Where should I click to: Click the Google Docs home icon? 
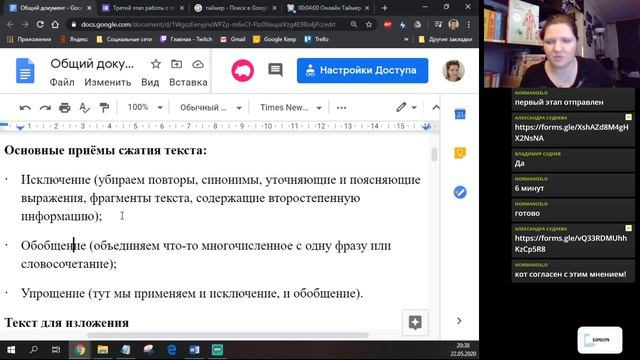click(x=25, y=71)
